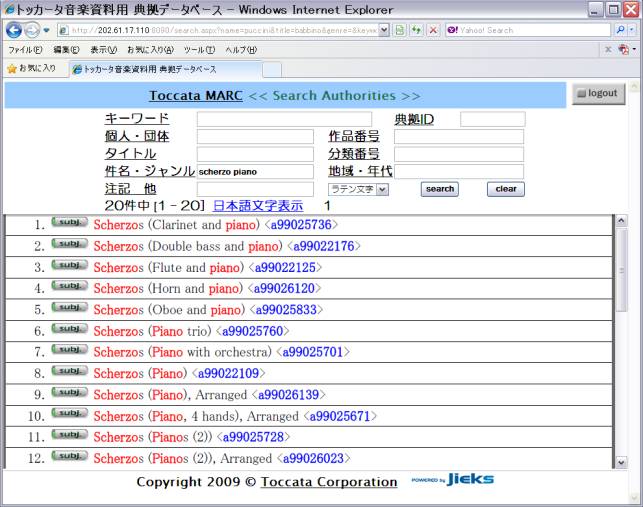Viewport: 643px width, 507px height.
Task: Open authority ID a99026120 link
Action: [284, 288]
